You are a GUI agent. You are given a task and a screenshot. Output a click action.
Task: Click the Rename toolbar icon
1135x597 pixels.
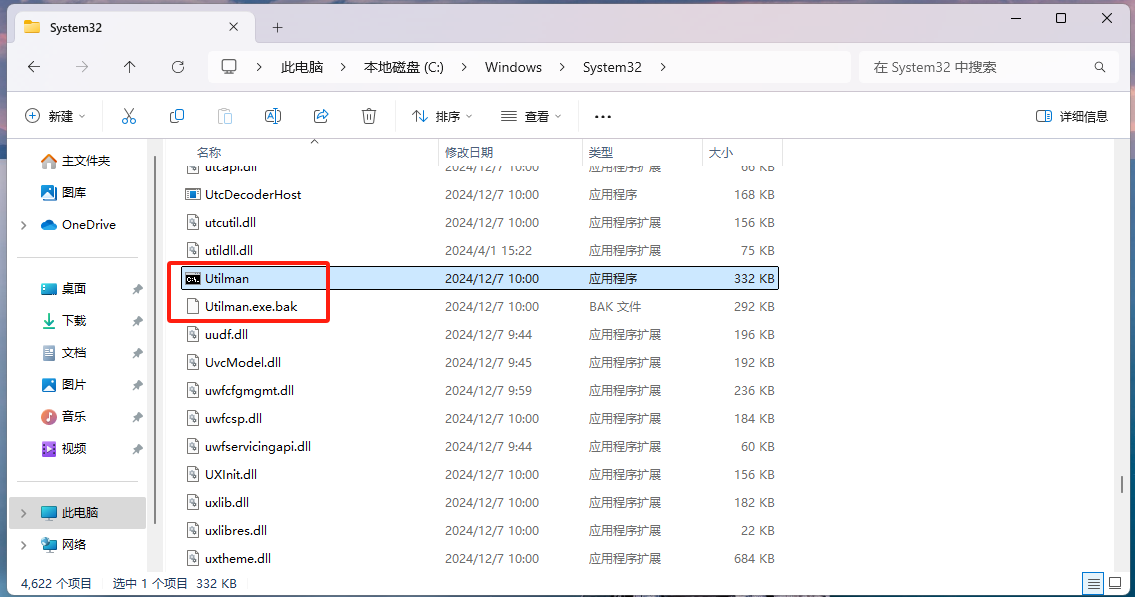click(273, 116)
